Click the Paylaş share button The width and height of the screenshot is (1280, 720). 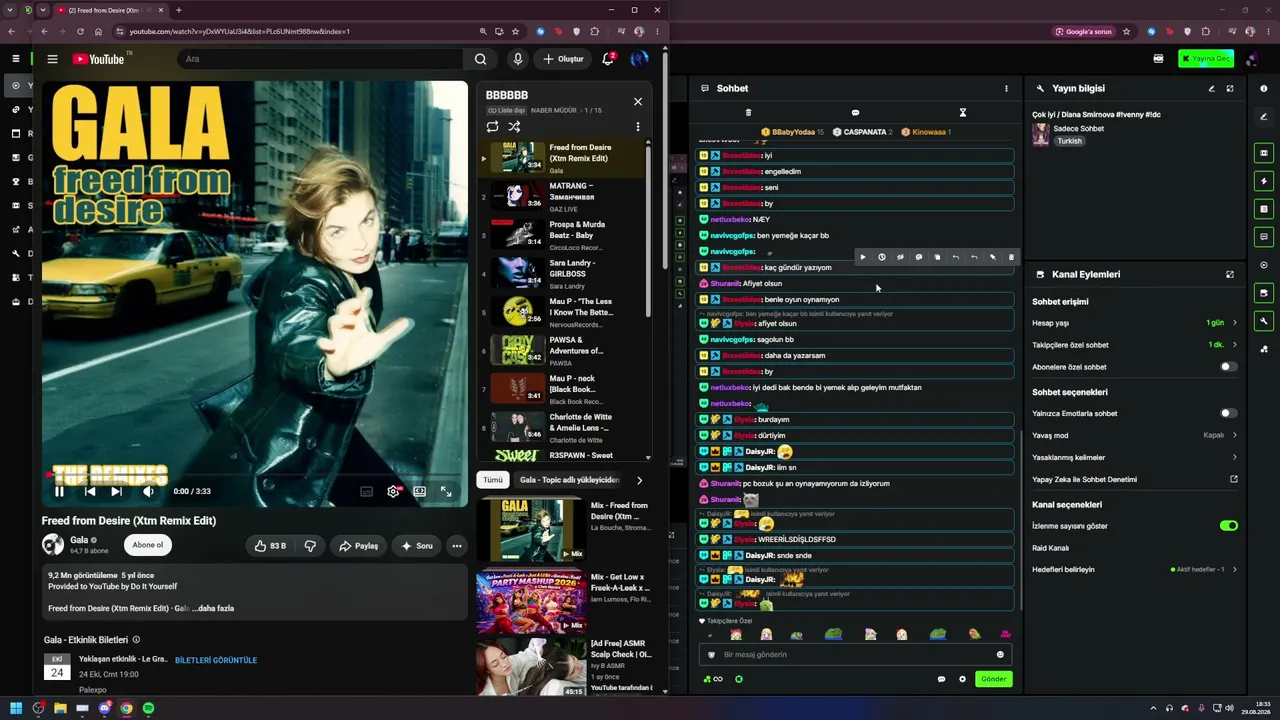[x=358, y=546]
